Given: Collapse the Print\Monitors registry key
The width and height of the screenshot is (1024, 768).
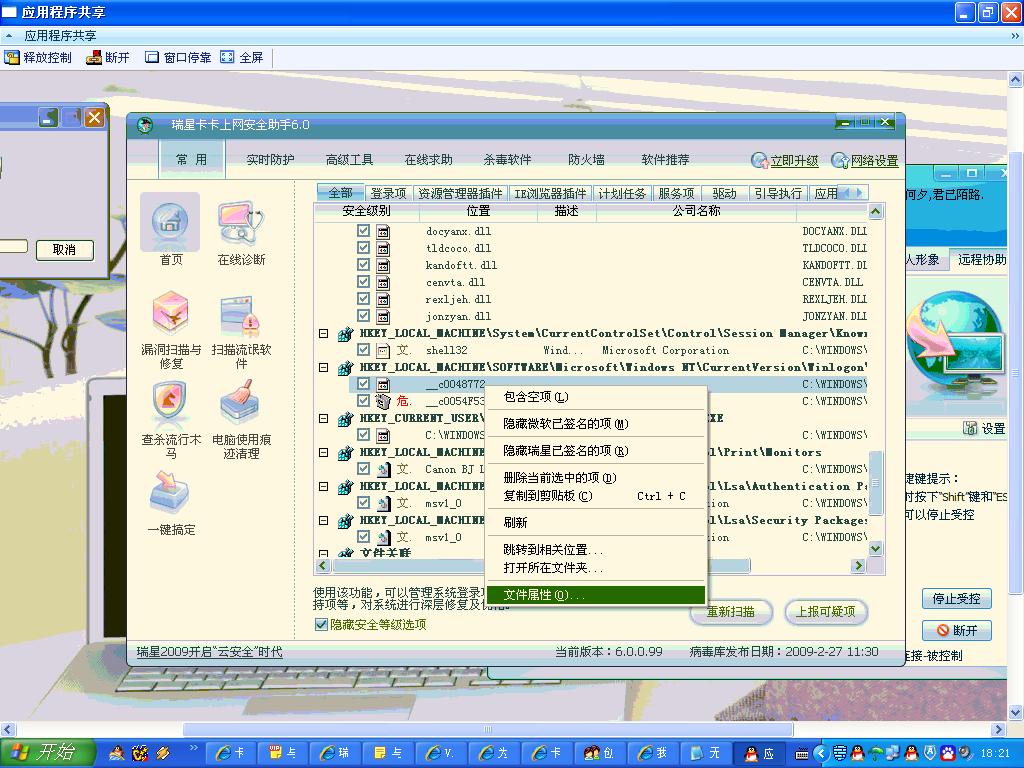Looking at the screenshot, I should tap(323, 452).
